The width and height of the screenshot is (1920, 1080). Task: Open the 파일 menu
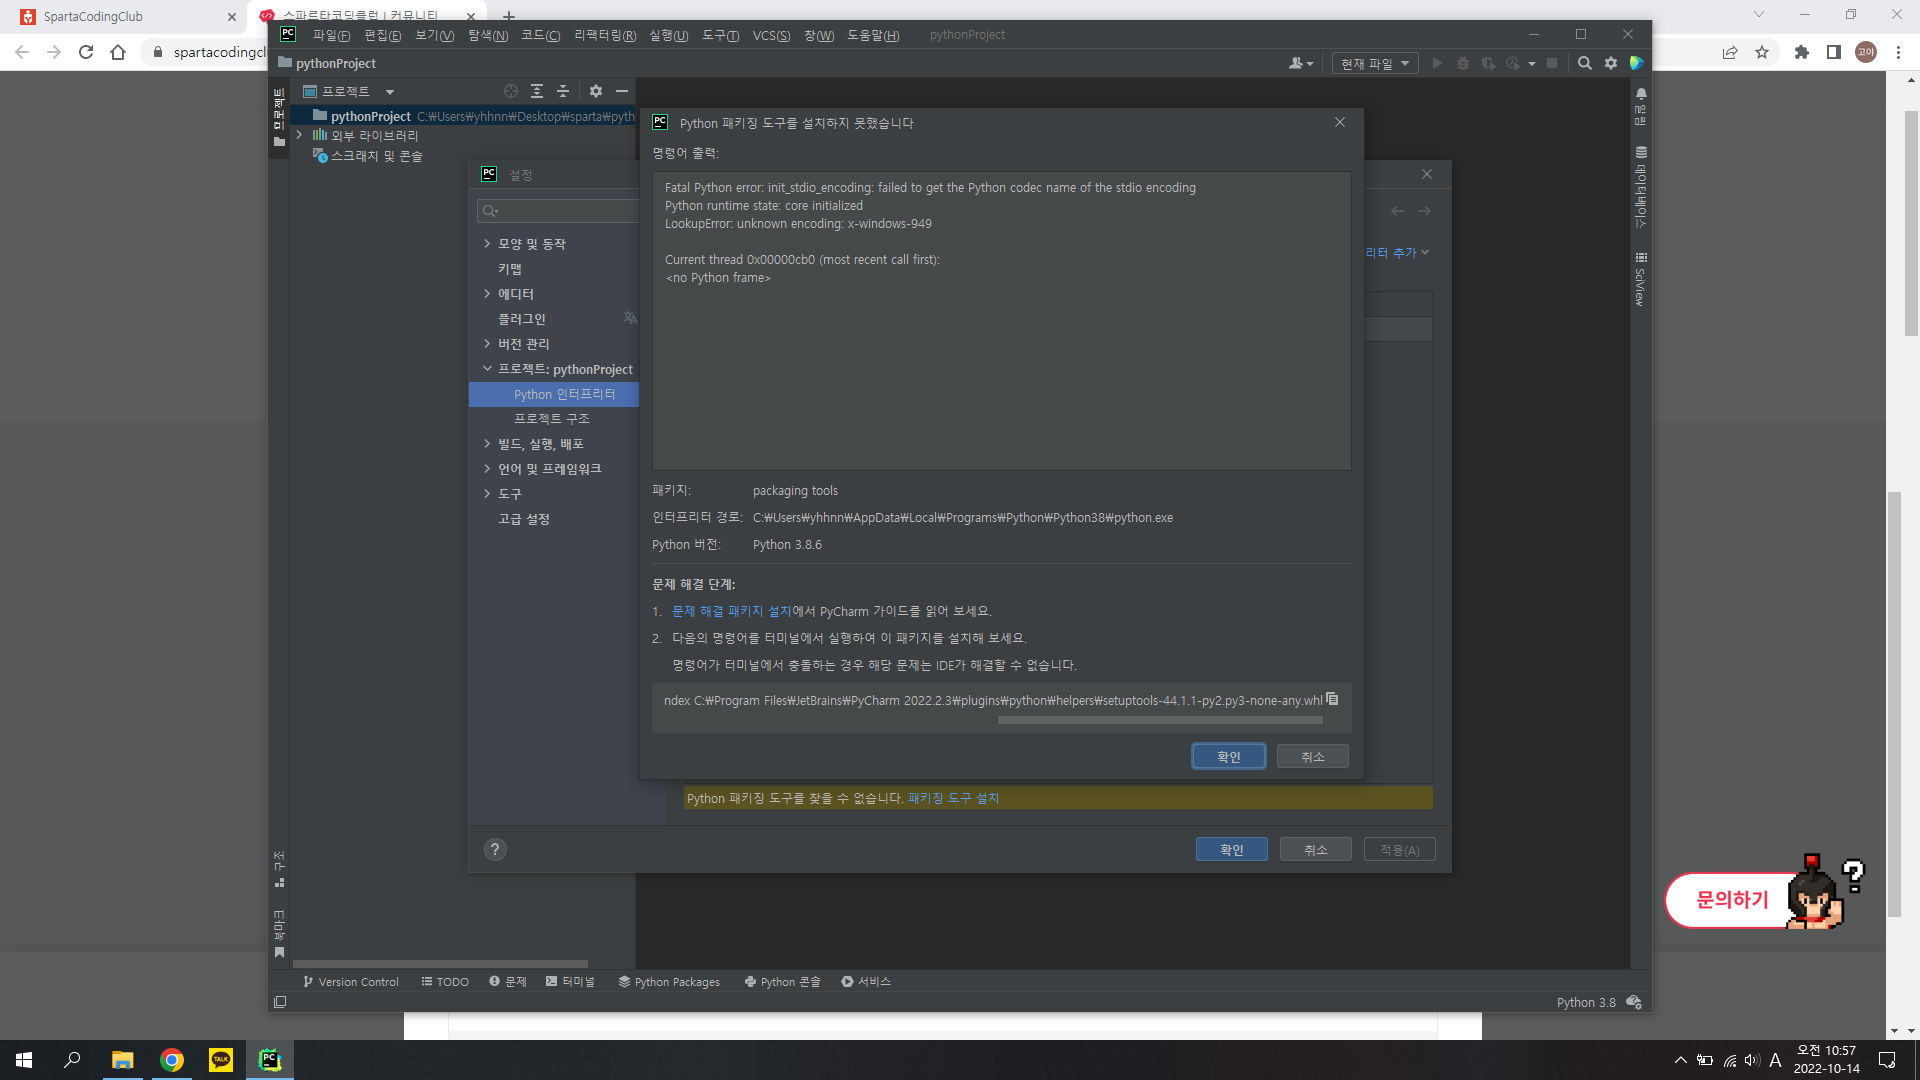[x=331, y=35]
